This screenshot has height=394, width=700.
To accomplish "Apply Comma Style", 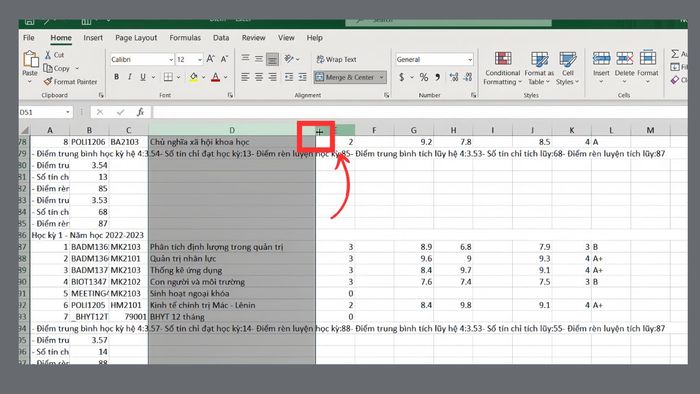I will (438, 77).
